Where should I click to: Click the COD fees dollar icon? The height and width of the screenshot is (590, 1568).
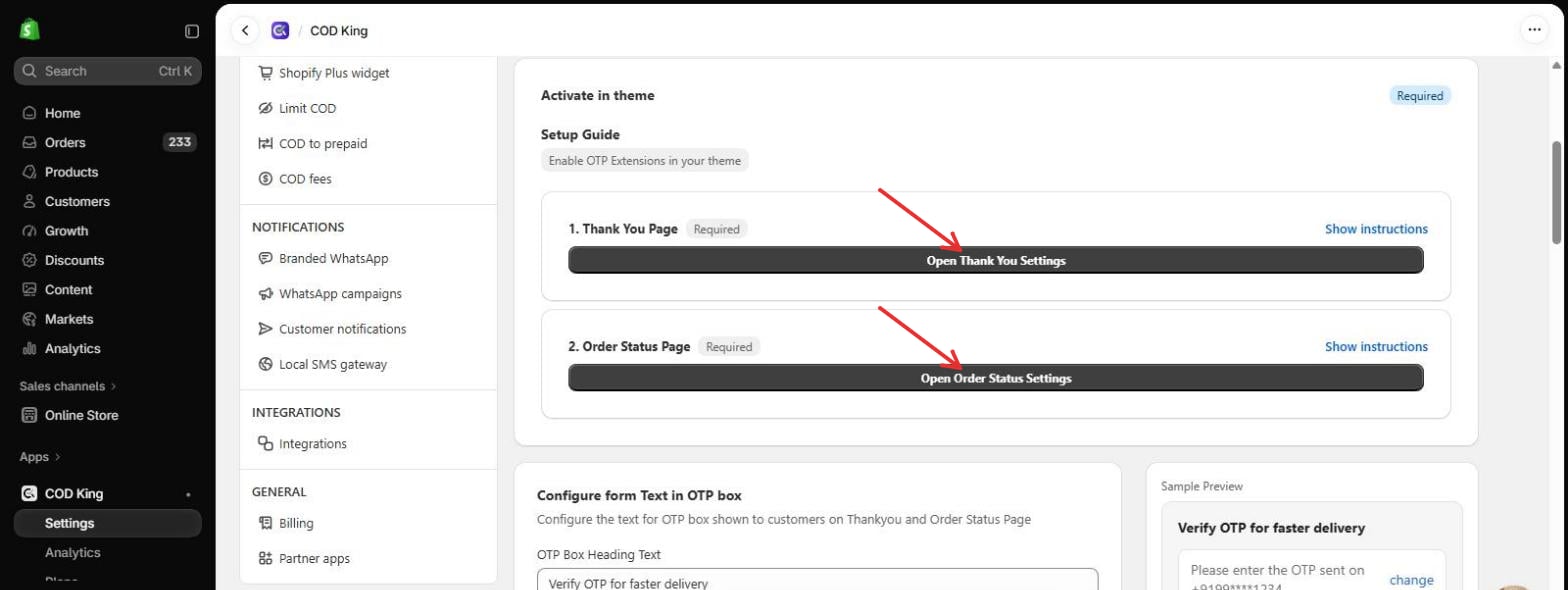pos(265,179)
